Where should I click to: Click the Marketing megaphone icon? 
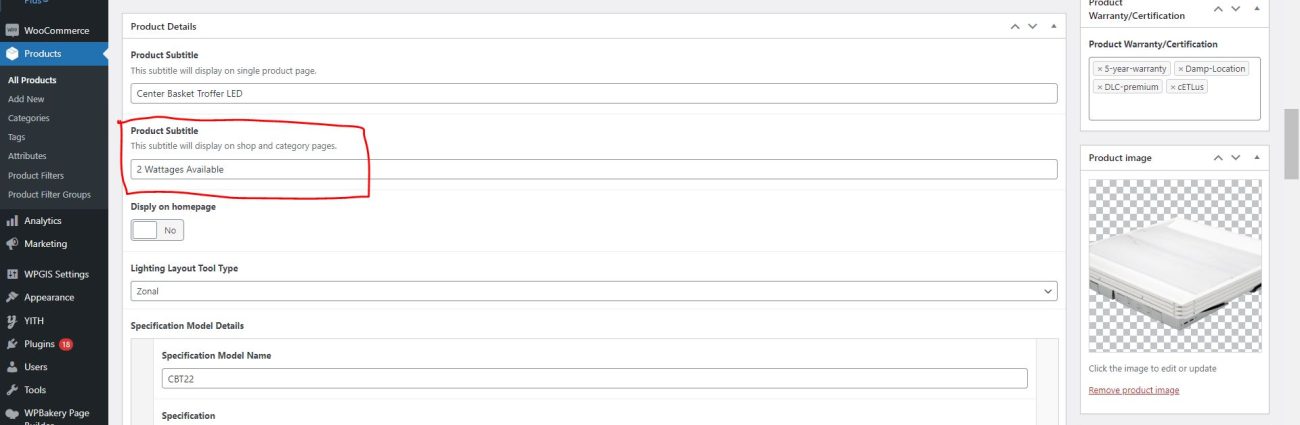12,244
